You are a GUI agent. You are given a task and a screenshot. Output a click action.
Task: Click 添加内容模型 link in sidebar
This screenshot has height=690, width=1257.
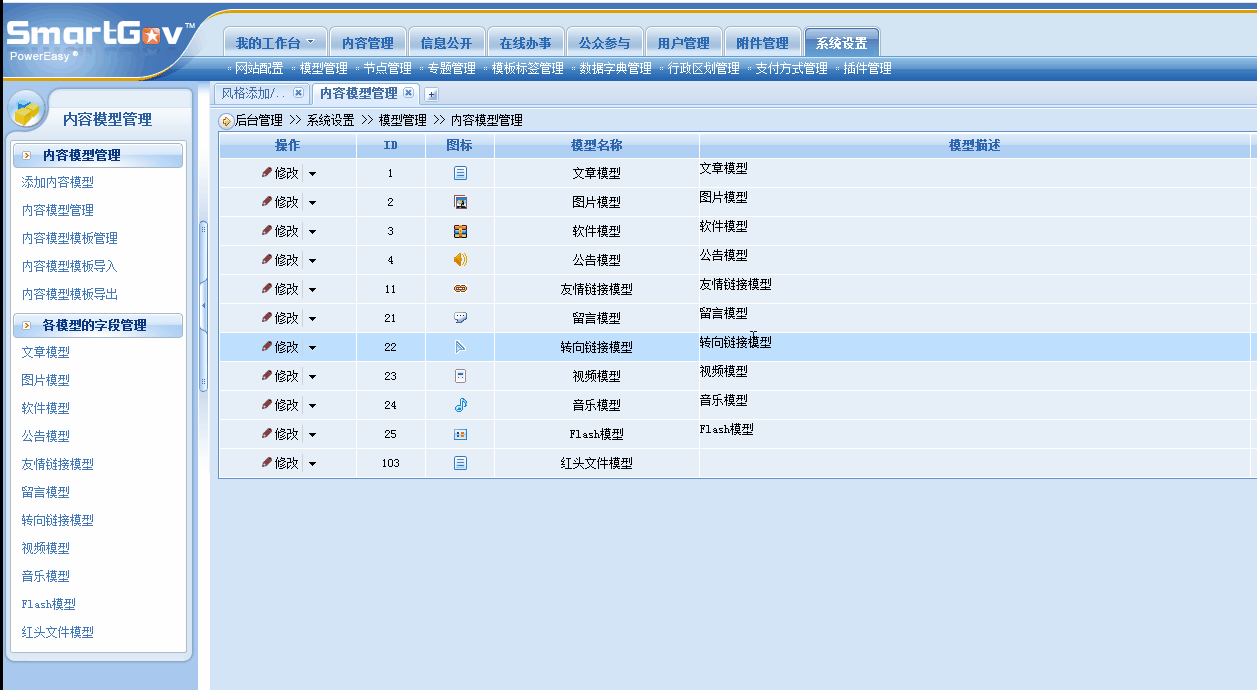click(58, 182)
